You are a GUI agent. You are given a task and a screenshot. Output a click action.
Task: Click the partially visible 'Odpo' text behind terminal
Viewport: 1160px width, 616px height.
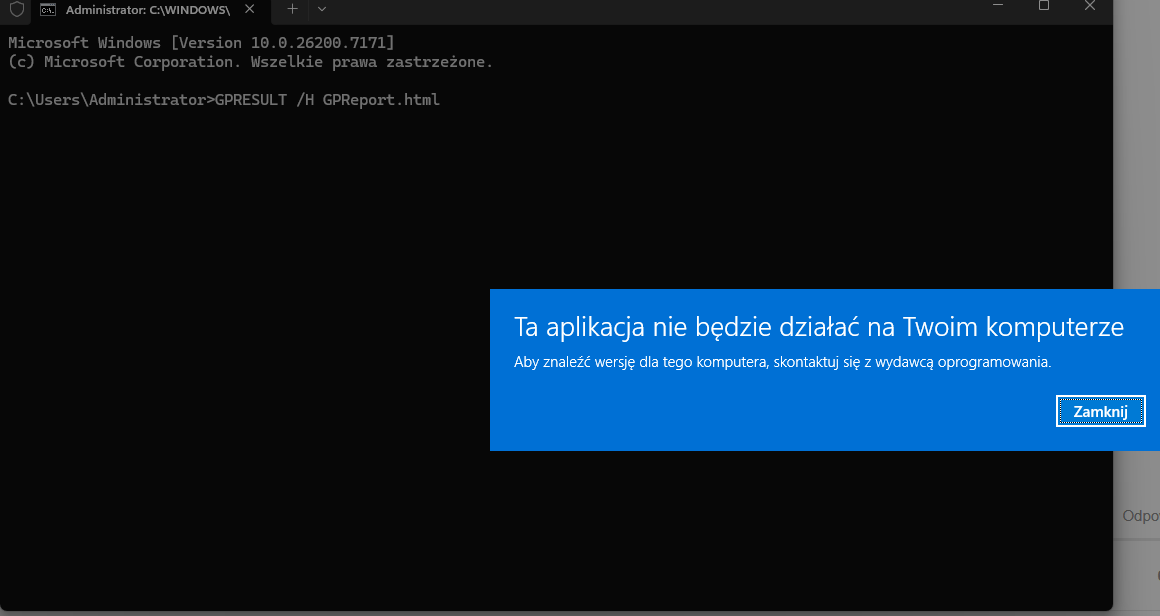[1140, 516]
